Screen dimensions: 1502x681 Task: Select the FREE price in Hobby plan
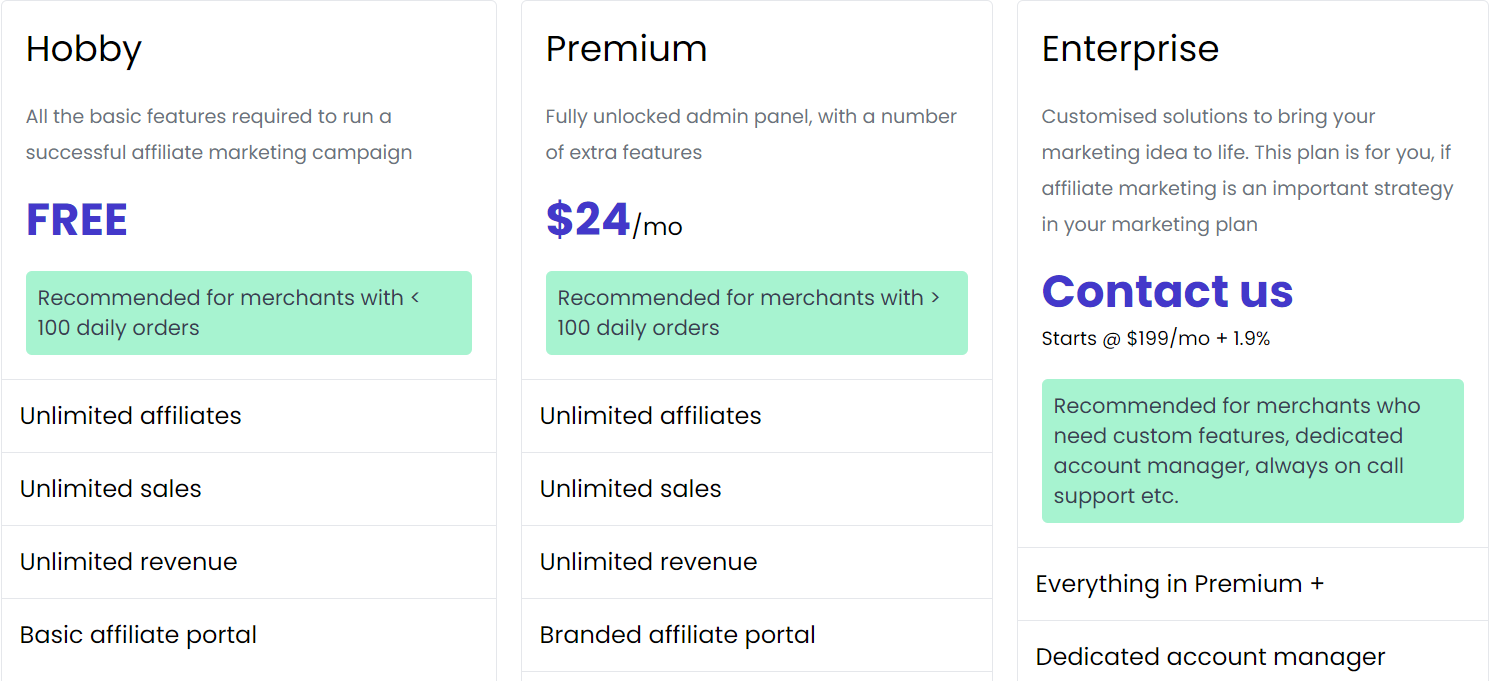[77, 220]
